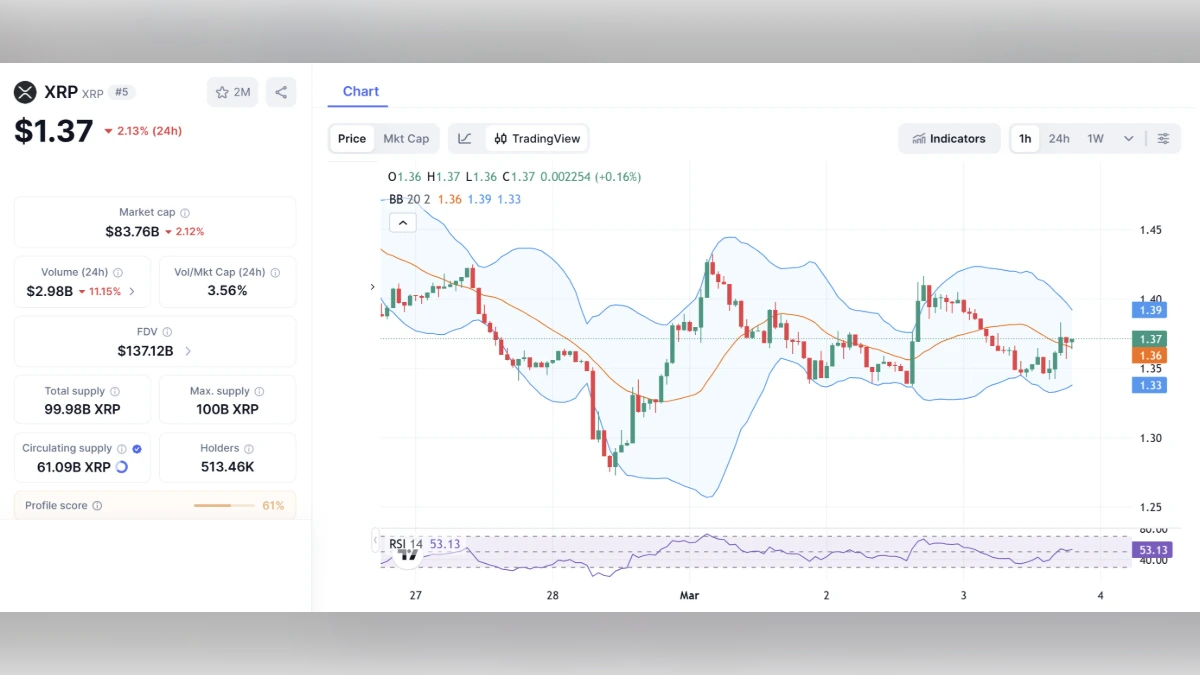The width and height of the screenshot is (1200, 675).
Task: Add XRP to watchlist via star icon
Action: (x=222, y=91)
